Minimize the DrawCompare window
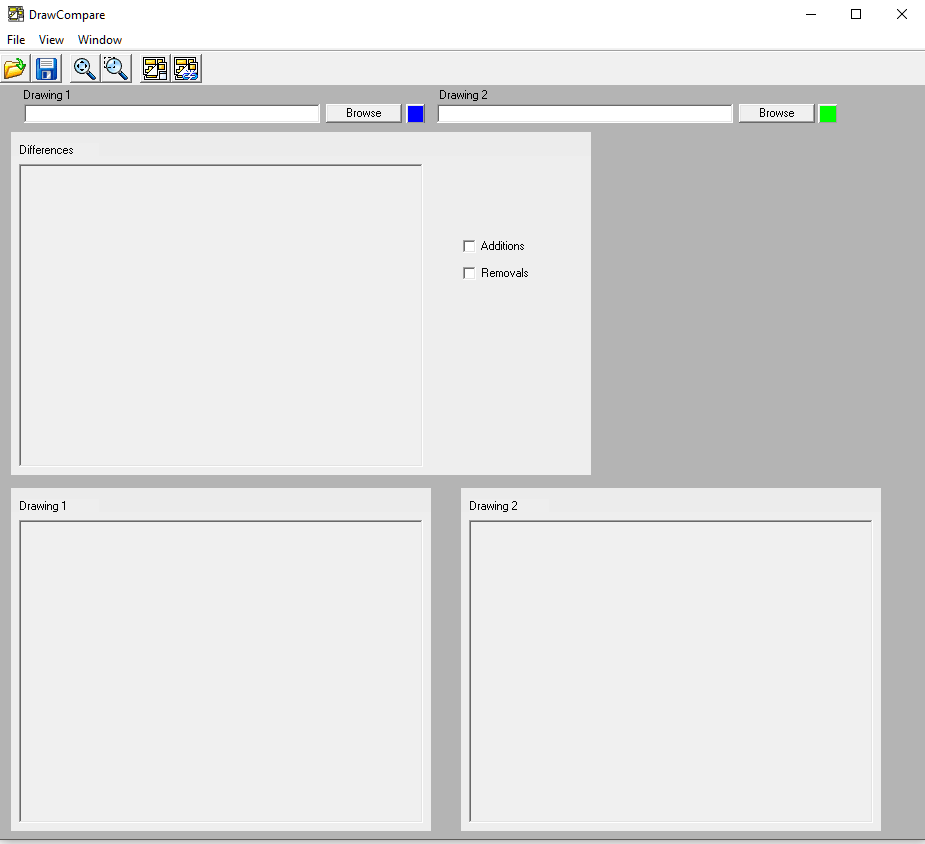The height and width of the screenshot is (844, 925). (x=811, y=14)
